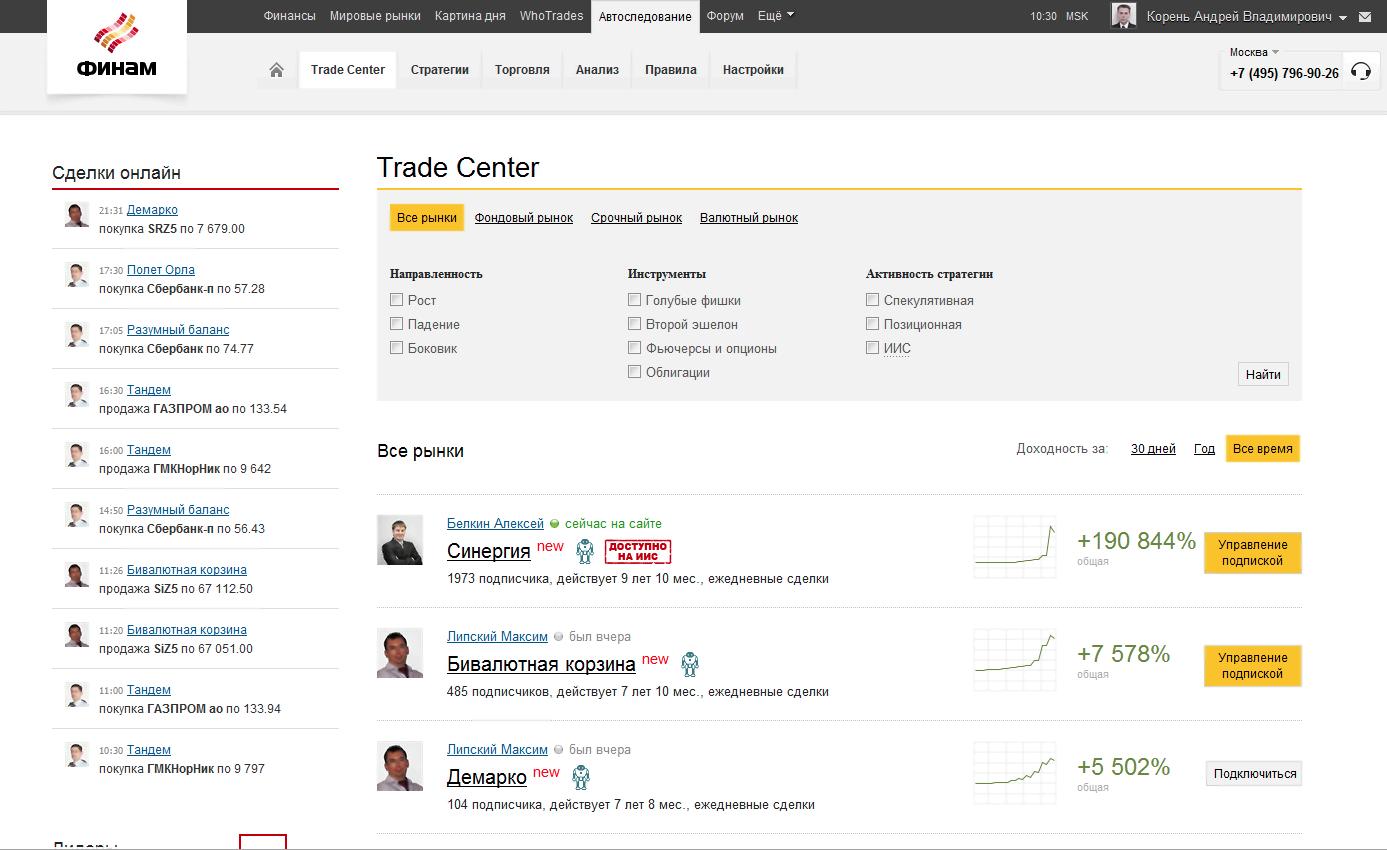Viewport: 1387px width, 850px height.
Task: Click trader avatar of the 21:31 Демарко deal
Action: pyautogui.click(x=77, y=215)
